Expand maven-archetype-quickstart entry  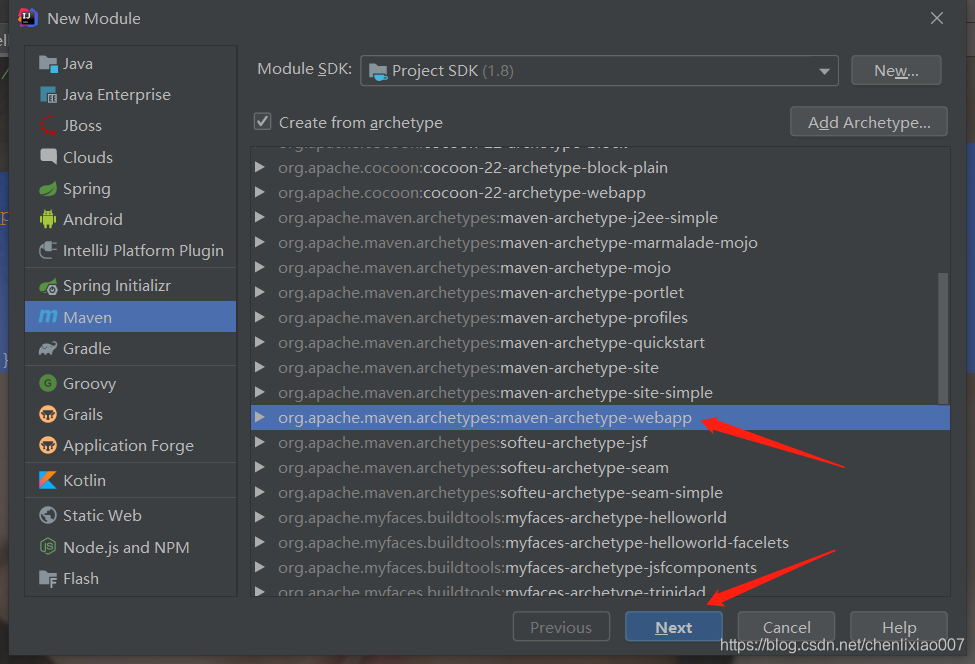(260, 342)
